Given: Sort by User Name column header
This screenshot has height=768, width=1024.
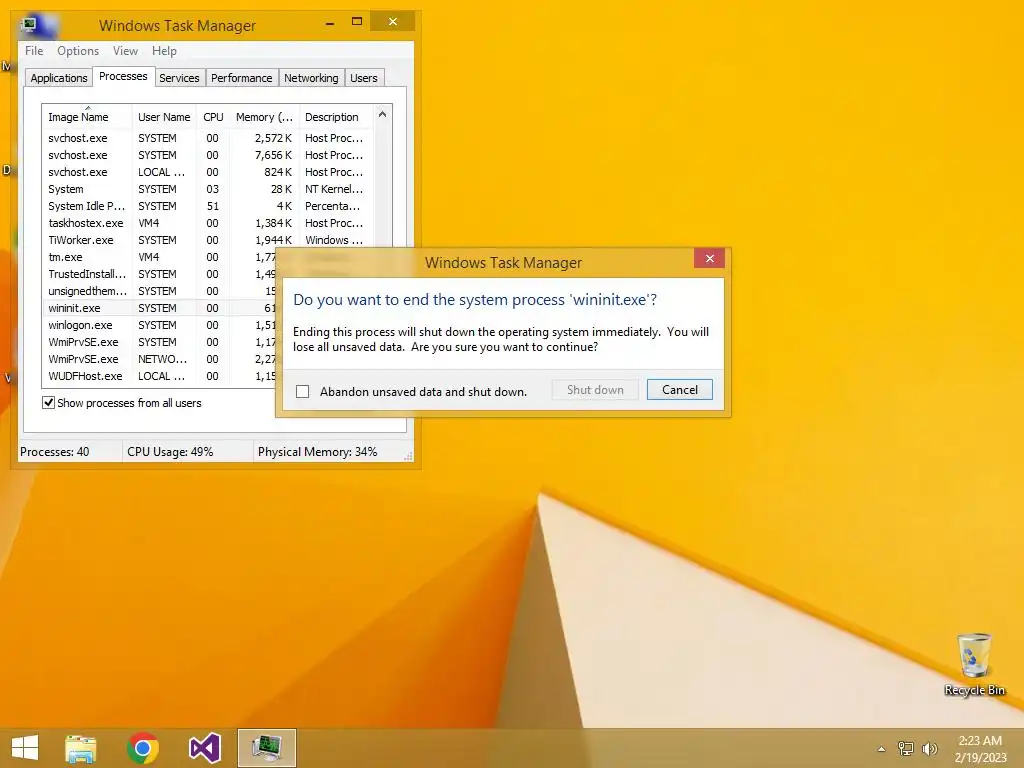Looking at the screenshot, I should (164, 117).
